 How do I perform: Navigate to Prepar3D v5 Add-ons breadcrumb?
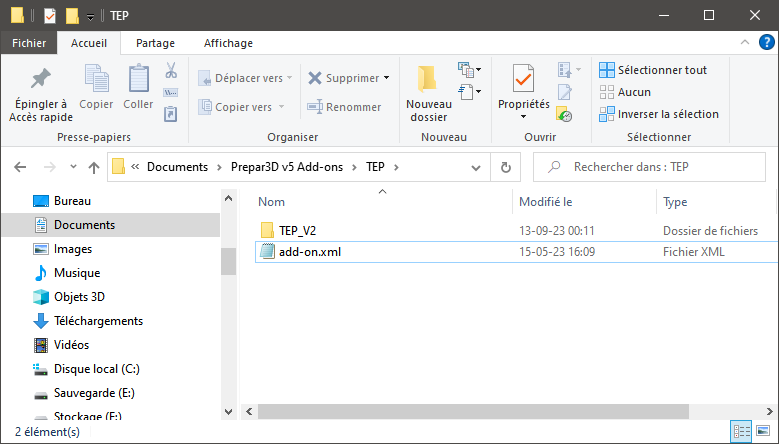(x=287, y=167)
